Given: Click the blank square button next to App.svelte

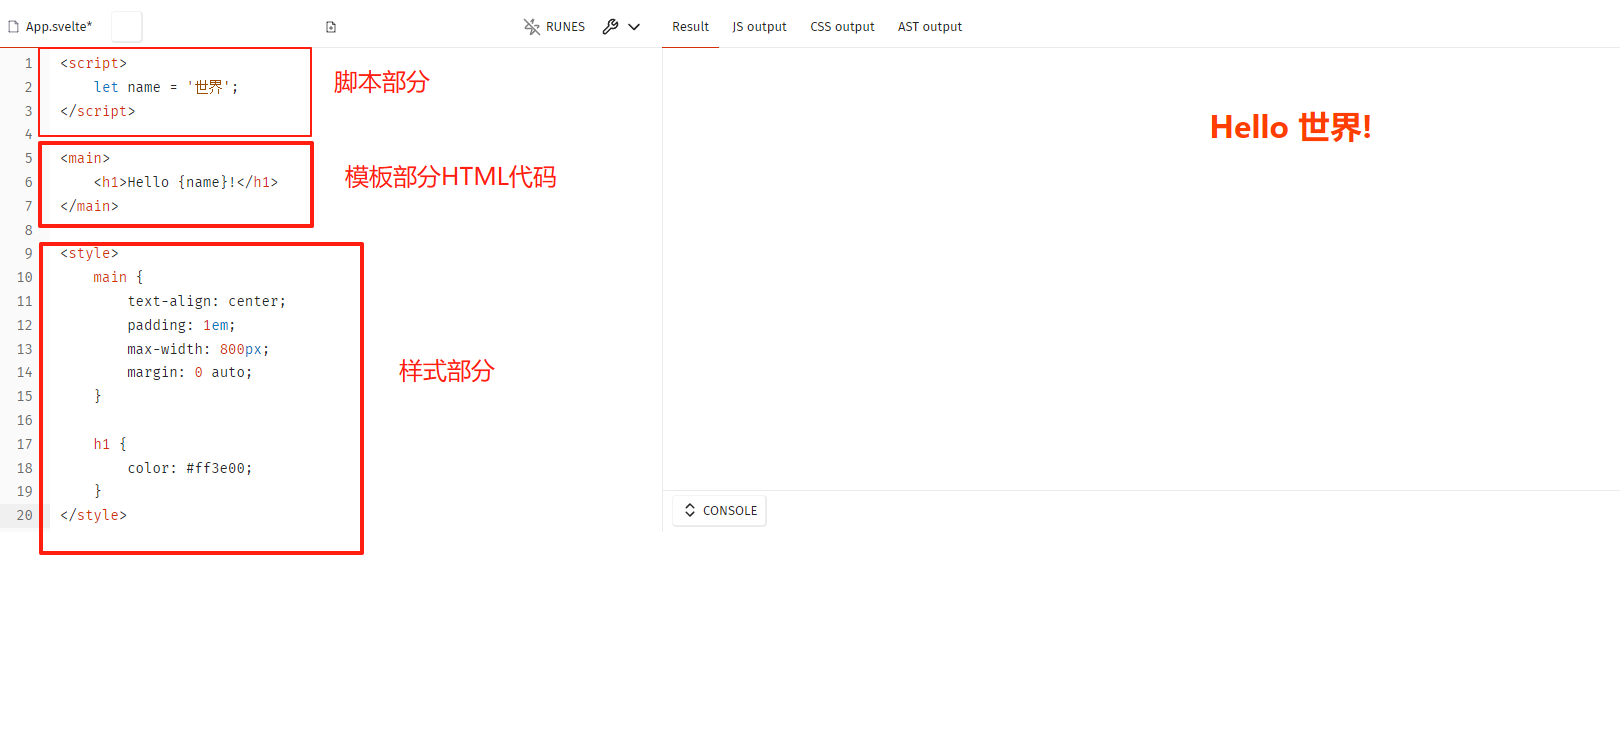Looking at the screenshot, I should (x=126, y=27).
